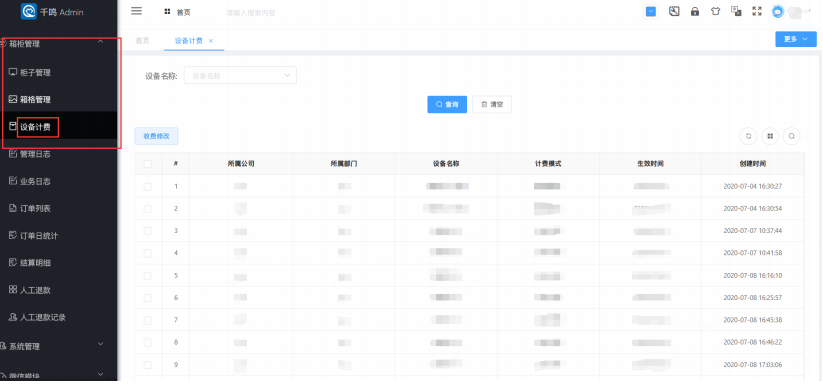
Task: Click the 查询 search button
Action: pyautogui.click(x=447, y=104)
